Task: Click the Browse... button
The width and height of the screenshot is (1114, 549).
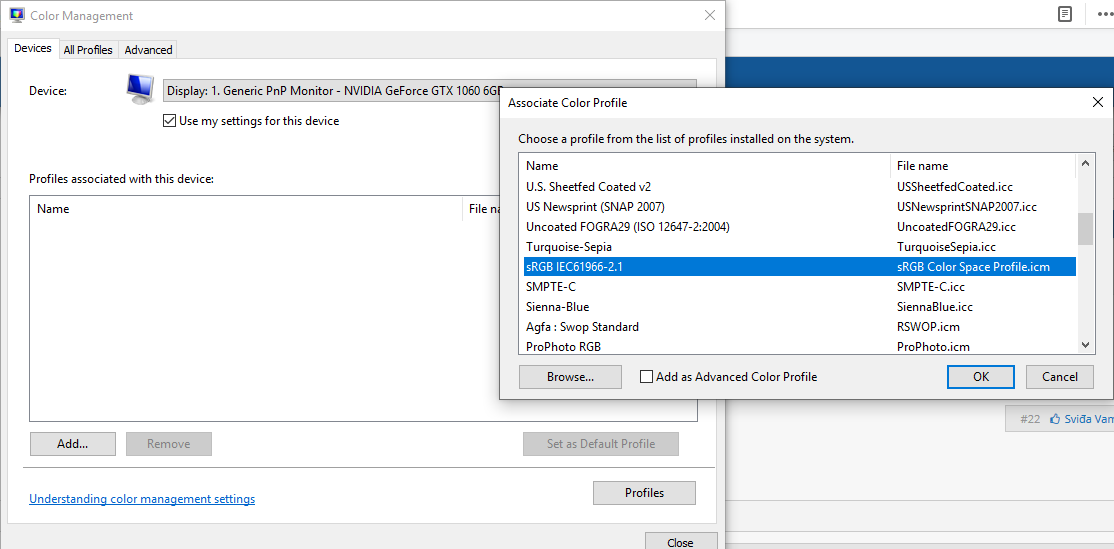Action: coord(570,377)
